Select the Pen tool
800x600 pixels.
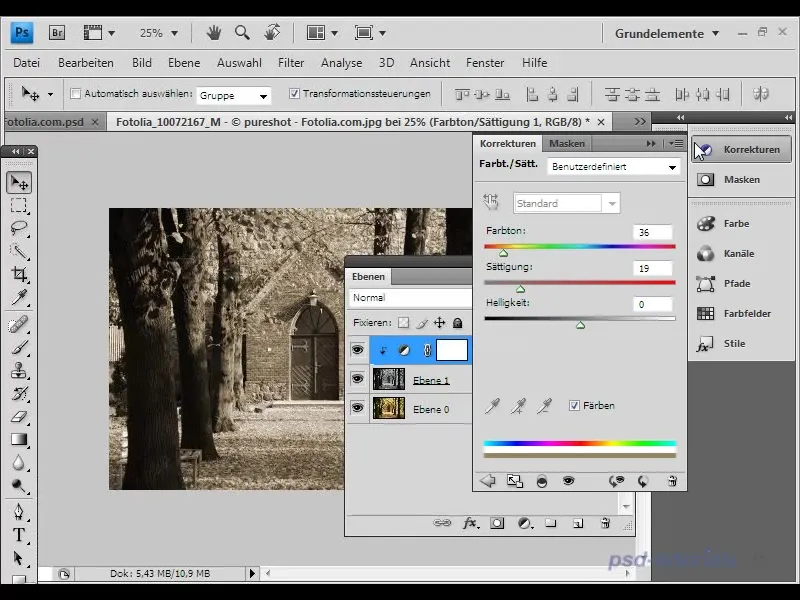click(x=19, y=512)
